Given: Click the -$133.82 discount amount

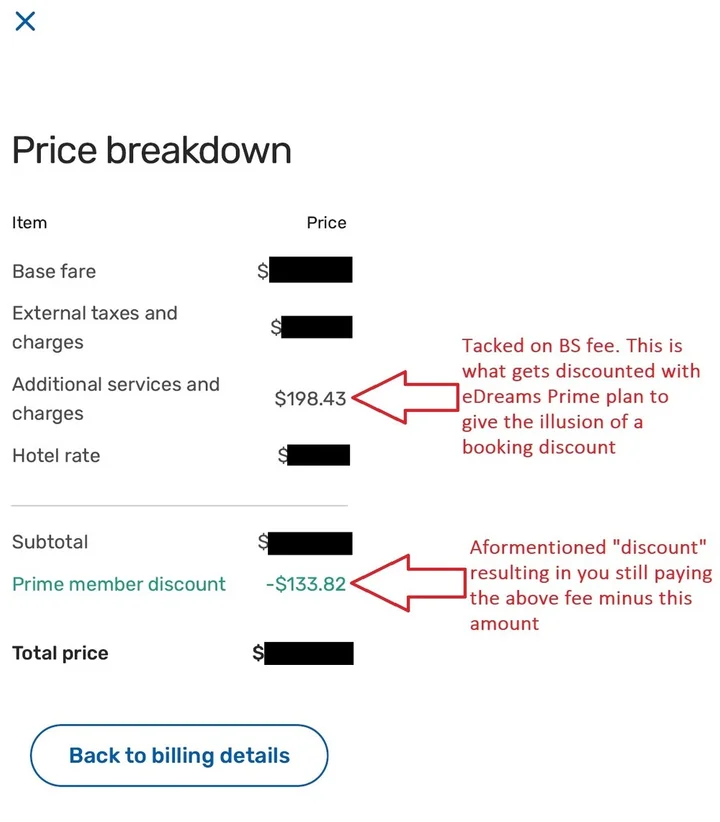Looking at the screenshot, I should click(306, 584).
